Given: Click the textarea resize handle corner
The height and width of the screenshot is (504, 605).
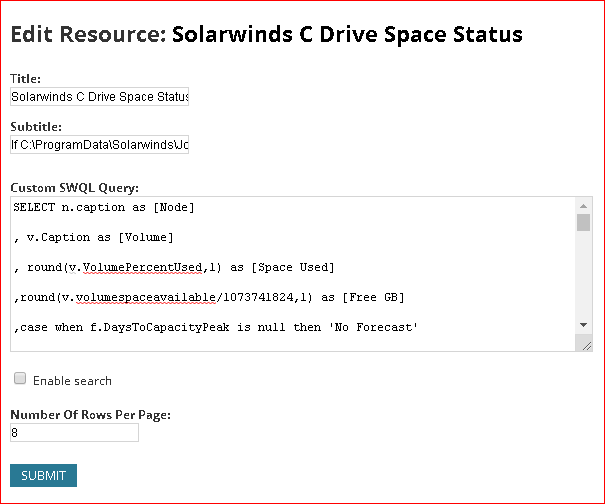Looking at the screenshot, I should coord(586,346).
